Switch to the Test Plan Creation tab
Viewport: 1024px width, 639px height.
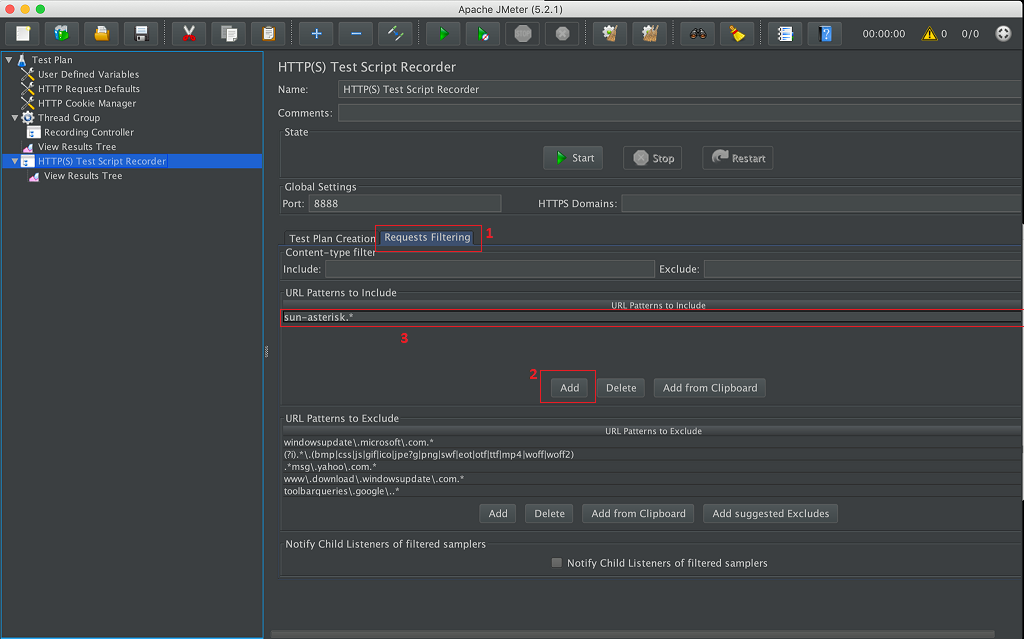332,238
